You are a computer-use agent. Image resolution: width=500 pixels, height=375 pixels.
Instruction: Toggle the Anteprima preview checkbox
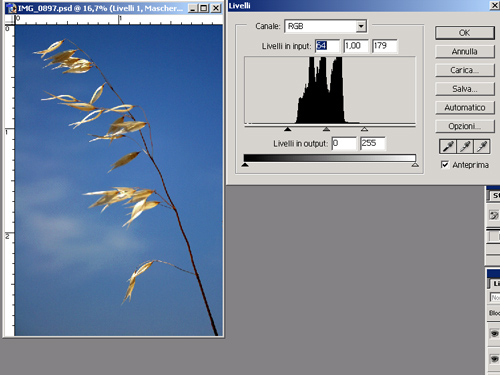coord(445,165)
